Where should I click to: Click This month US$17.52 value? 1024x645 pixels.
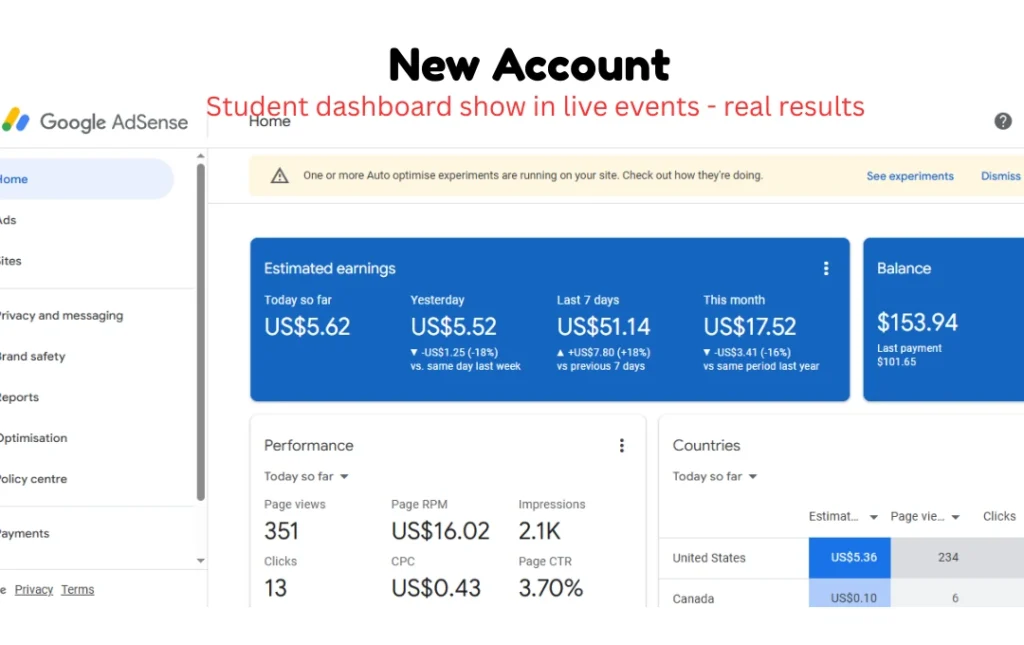click(x=750, y=326)
